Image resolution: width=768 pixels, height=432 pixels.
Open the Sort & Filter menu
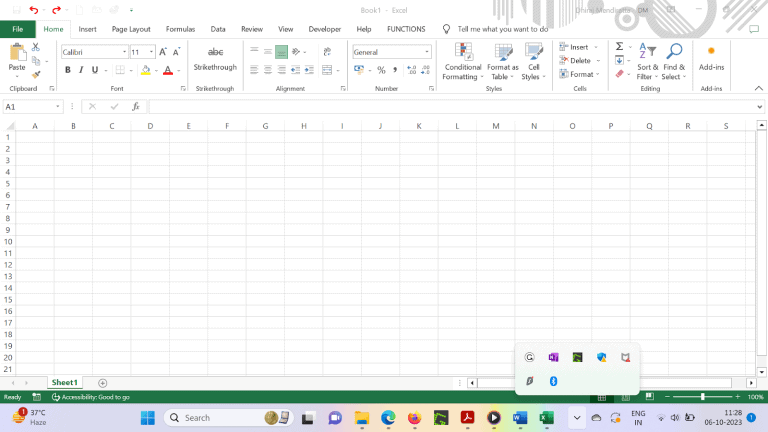[x=648, y=62]
